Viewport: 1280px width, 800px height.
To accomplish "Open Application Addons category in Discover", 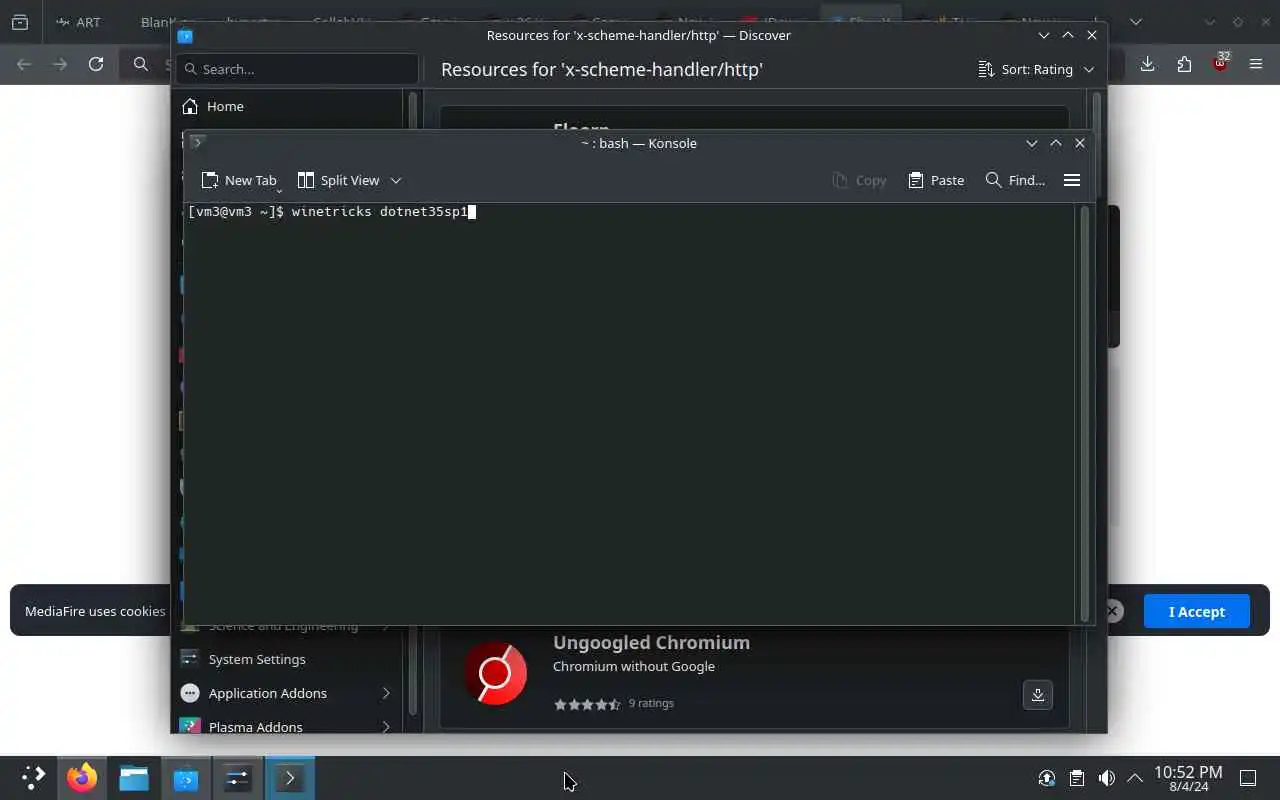I will point(289,693).
